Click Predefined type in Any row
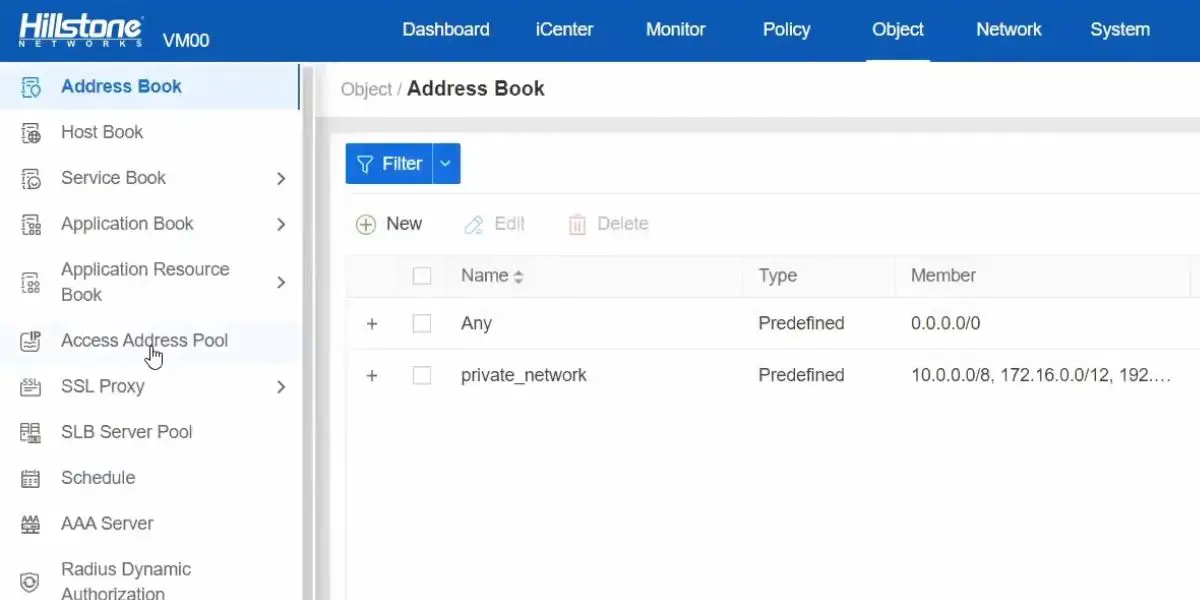 [x=801, y=323]
